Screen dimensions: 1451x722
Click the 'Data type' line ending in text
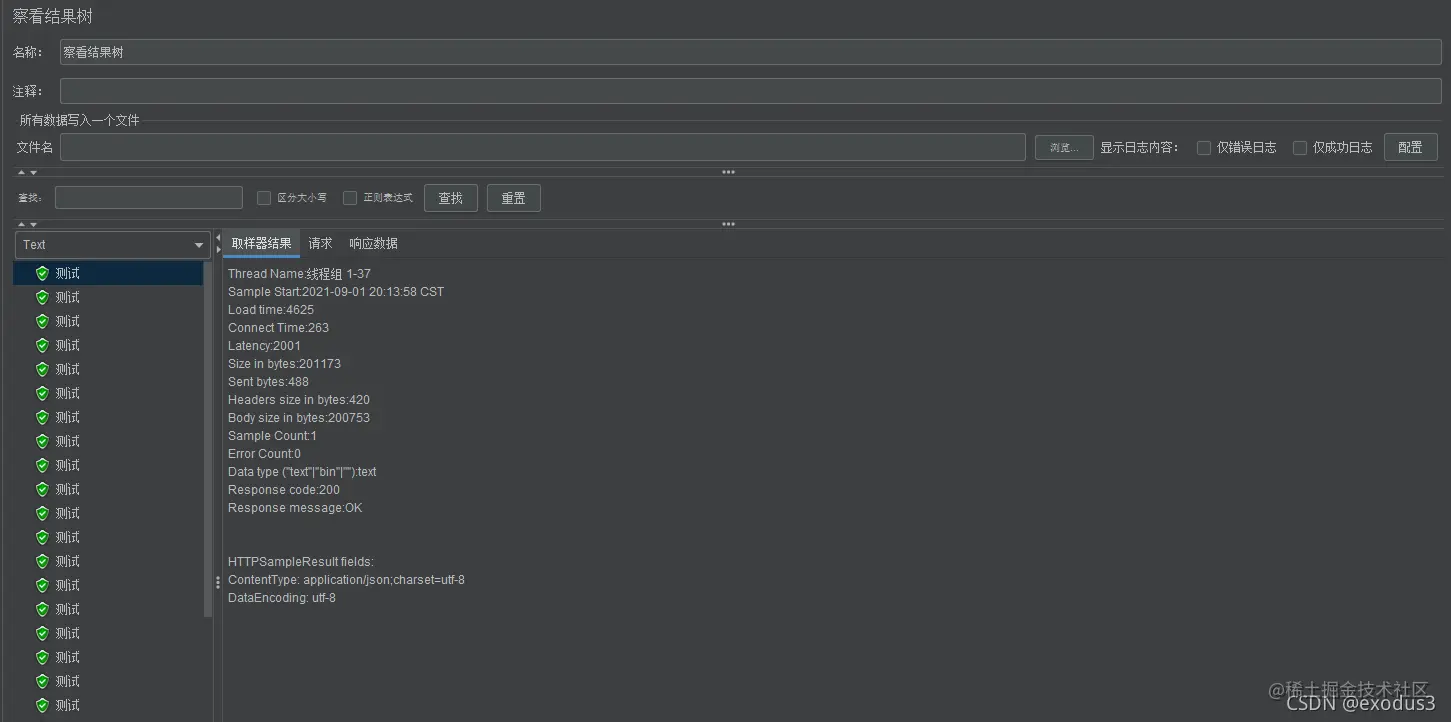[302, 472]
